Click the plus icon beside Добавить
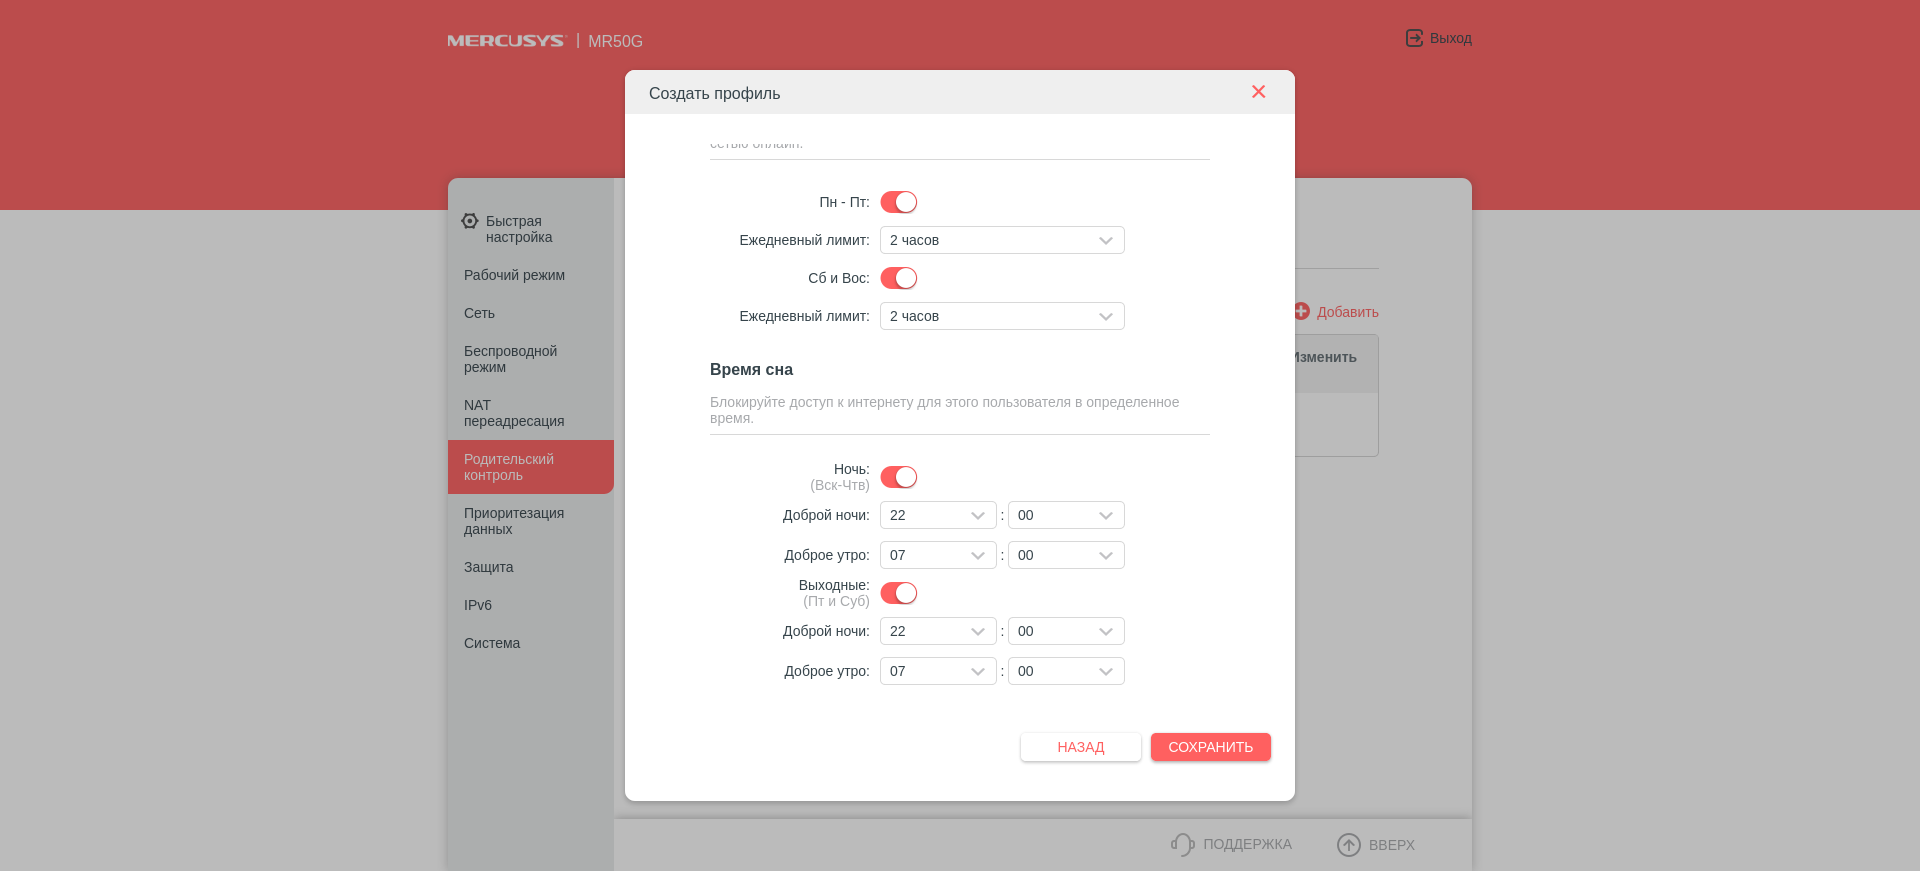The width and height of the screenshot is (1920, 871). (1301, 311)
